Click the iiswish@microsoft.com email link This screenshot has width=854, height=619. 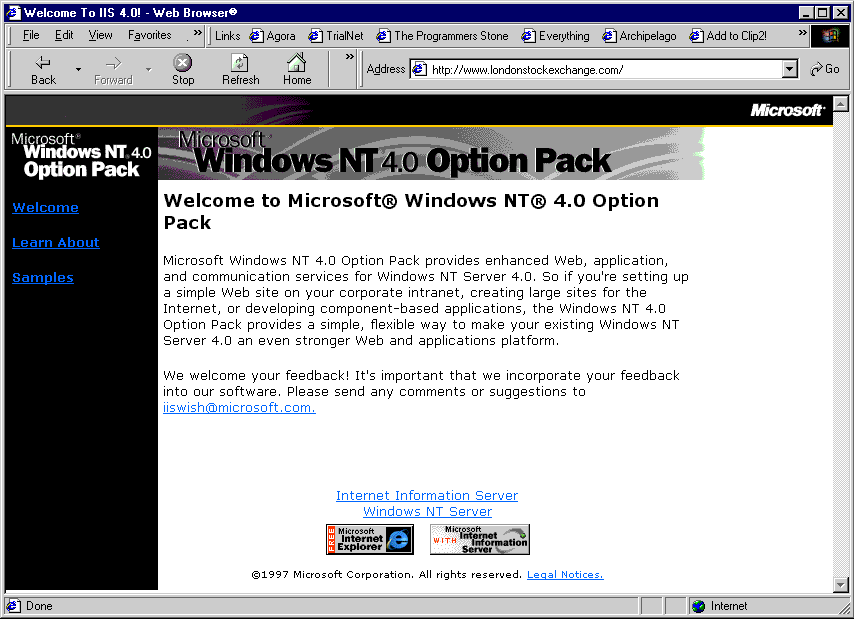[x=239, y=407]
